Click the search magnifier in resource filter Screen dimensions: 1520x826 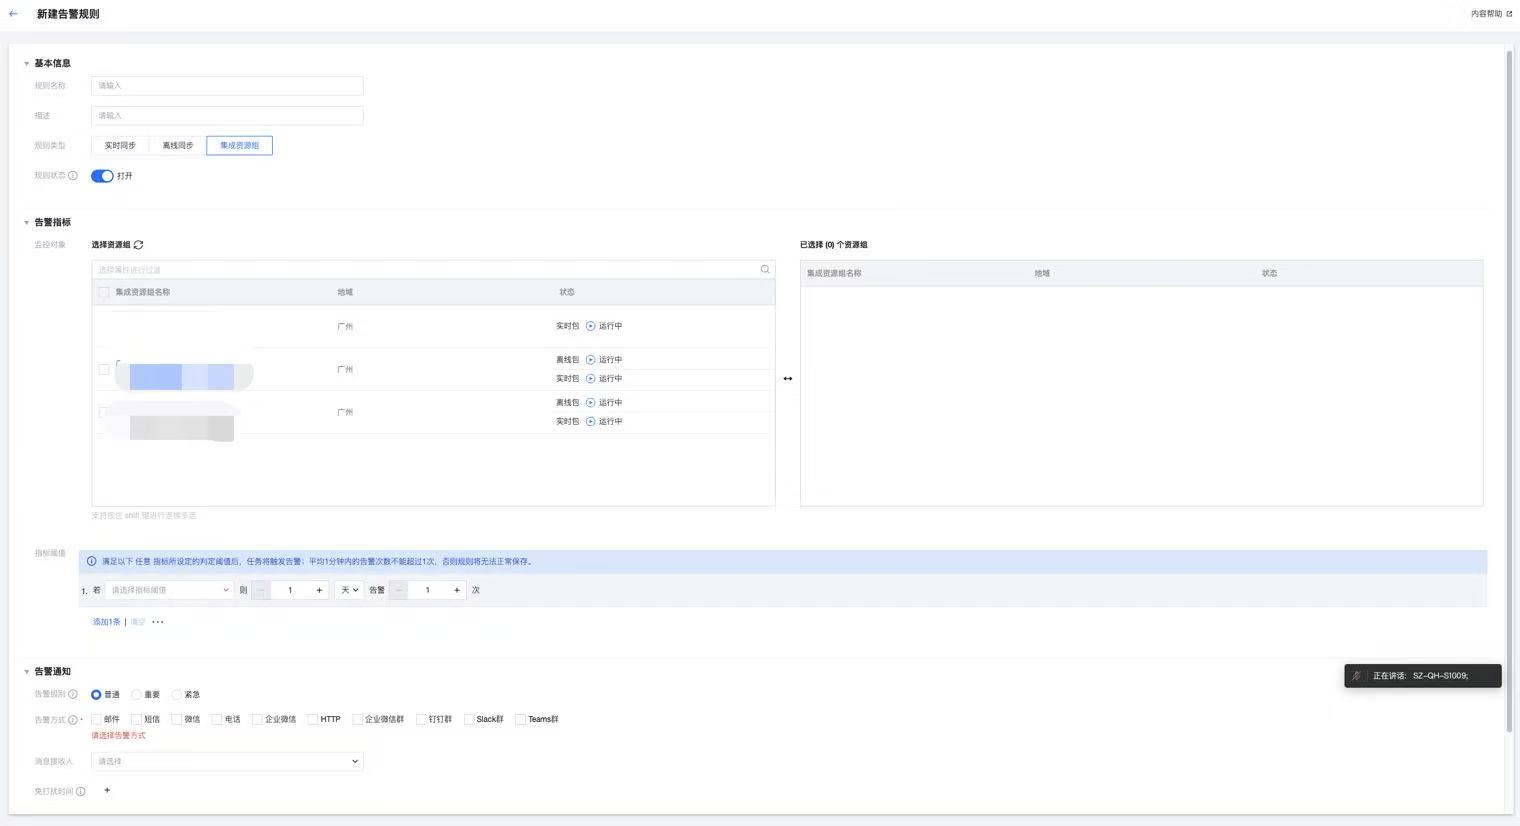point(765,270)
